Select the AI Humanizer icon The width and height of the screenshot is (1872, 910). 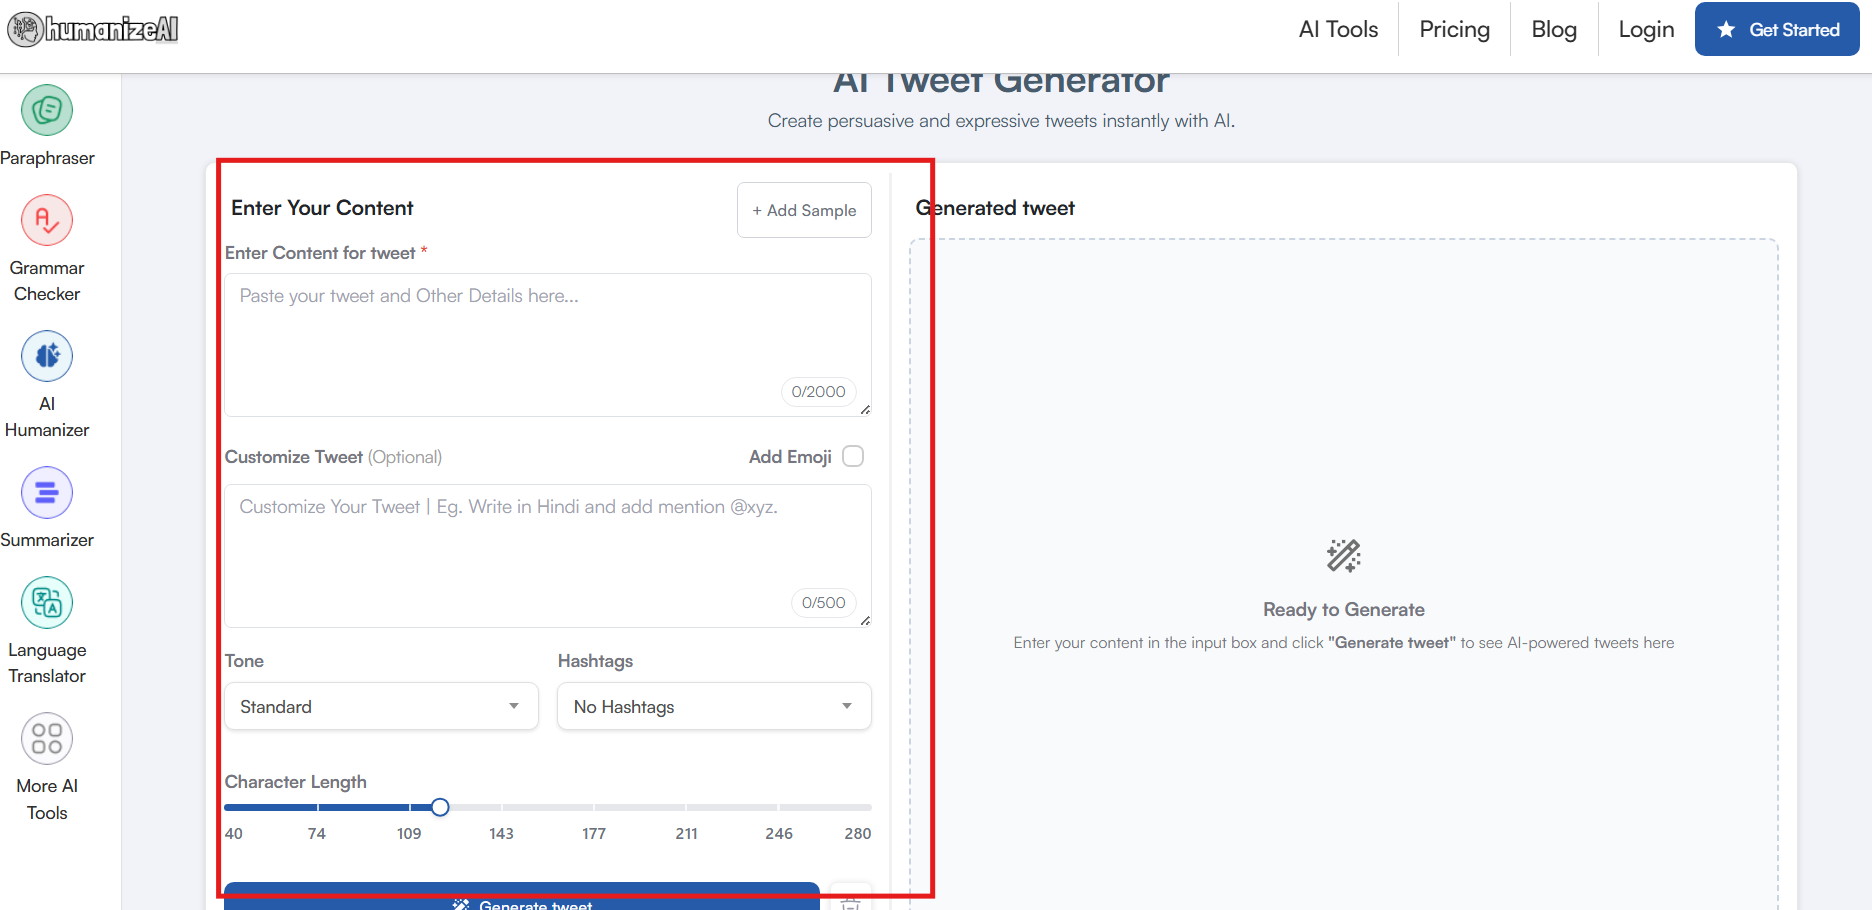pyautogui.click(x=47, y=356)
